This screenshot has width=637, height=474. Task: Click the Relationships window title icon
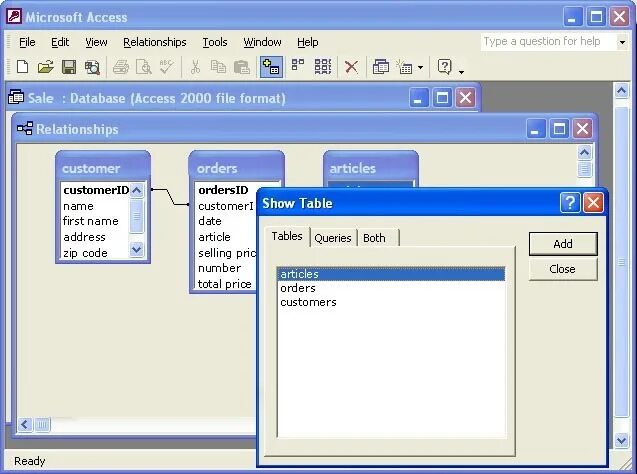[25, 128]
